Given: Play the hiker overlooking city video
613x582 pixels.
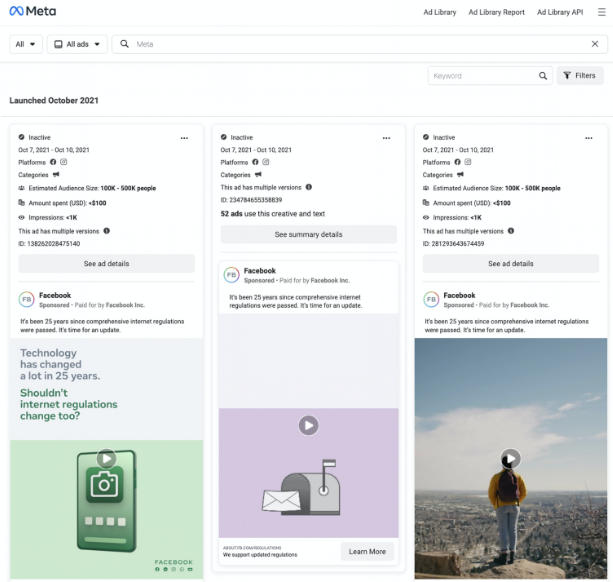Looking at the screenshot, I should click(511, 458).
